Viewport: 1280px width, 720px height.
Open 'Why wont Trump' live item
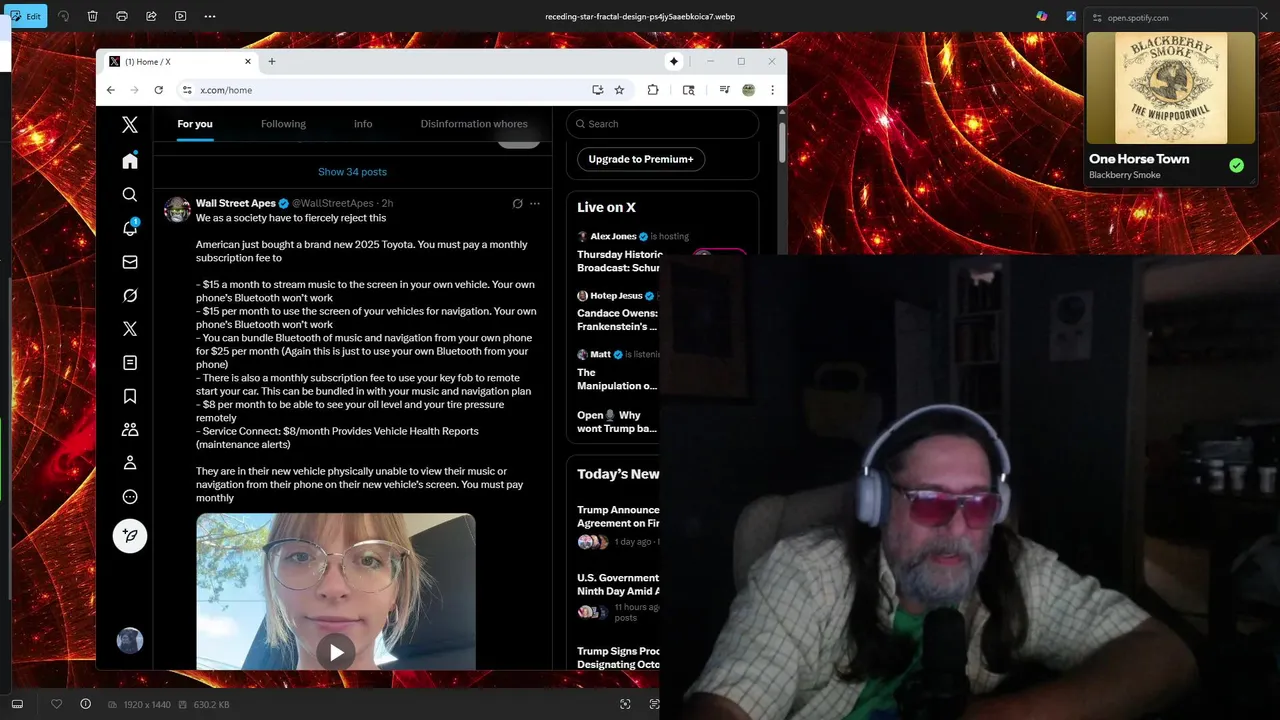(x=617, y=422)
